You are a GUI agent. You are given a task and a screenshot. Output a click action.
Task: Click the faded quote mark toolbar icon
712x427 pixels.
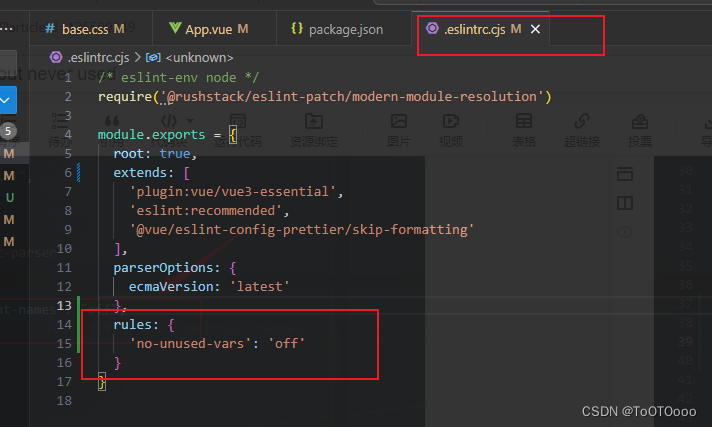pos(112,121)
